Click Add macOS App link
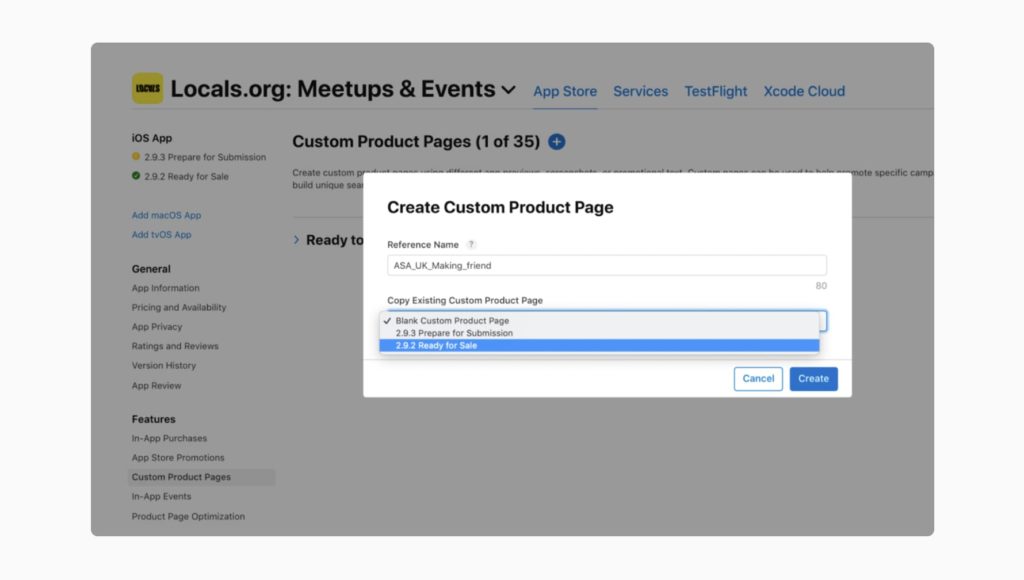 (167, 215)
